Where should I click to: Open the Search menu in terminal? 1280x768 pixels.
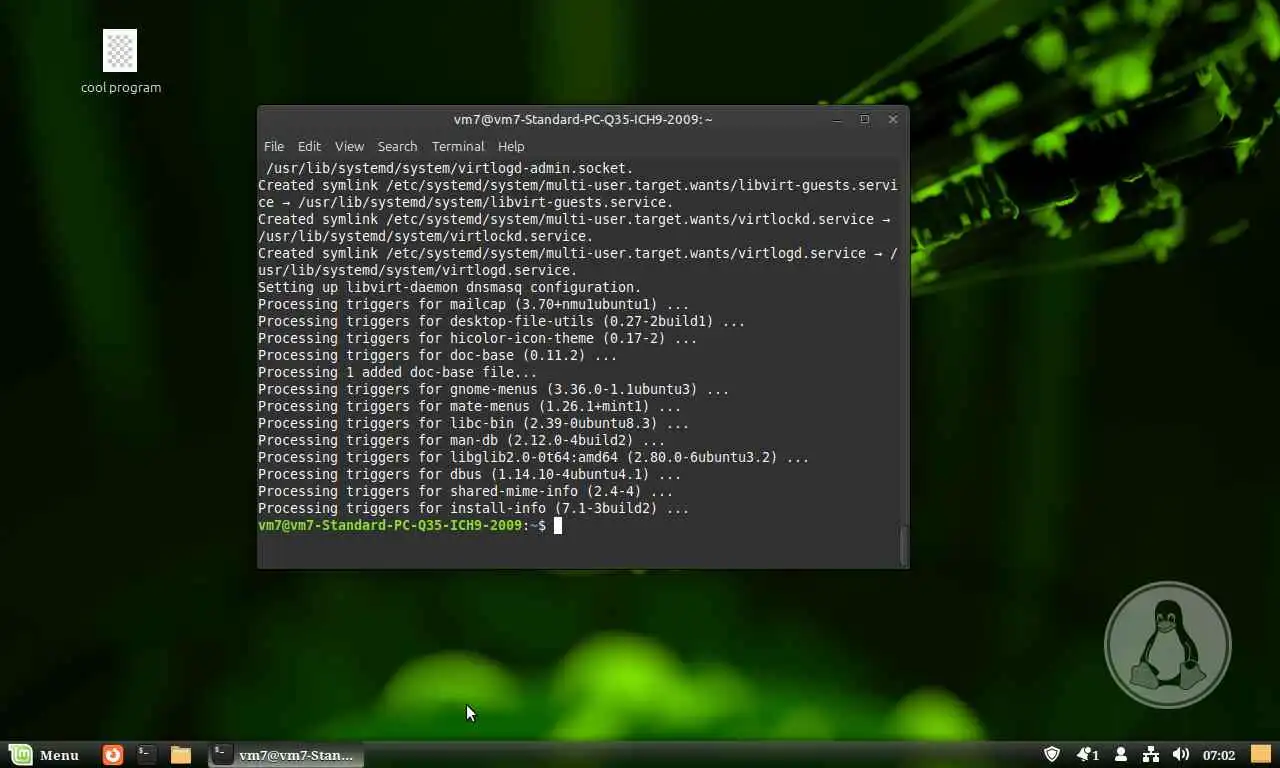click(397, 146)
